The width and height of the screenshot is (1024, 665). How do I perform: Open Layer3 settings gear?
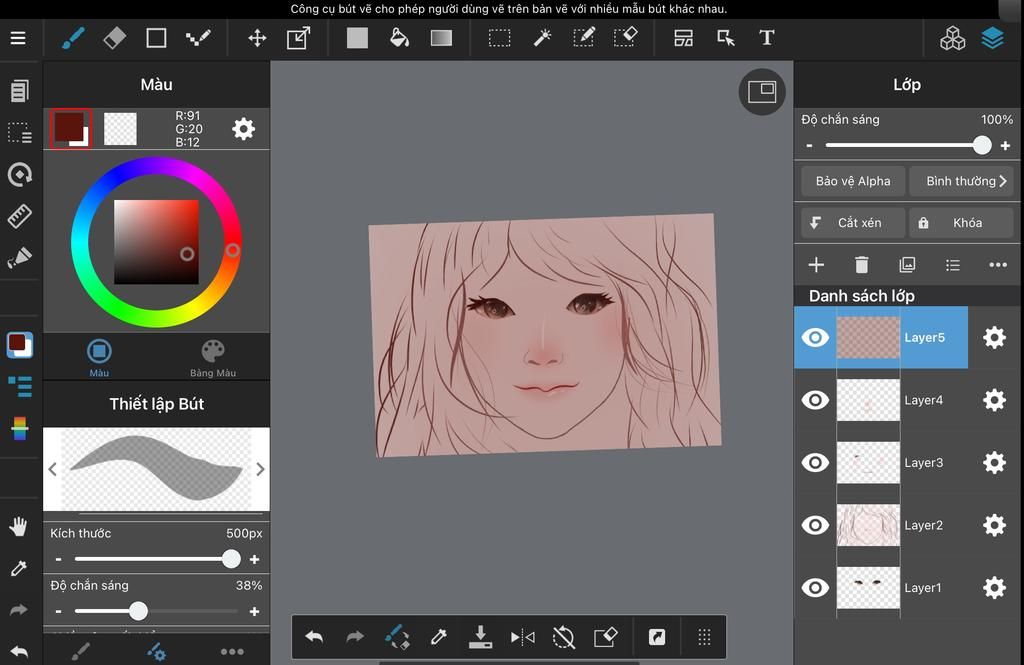pyautogui.click(x=994, y=462)
